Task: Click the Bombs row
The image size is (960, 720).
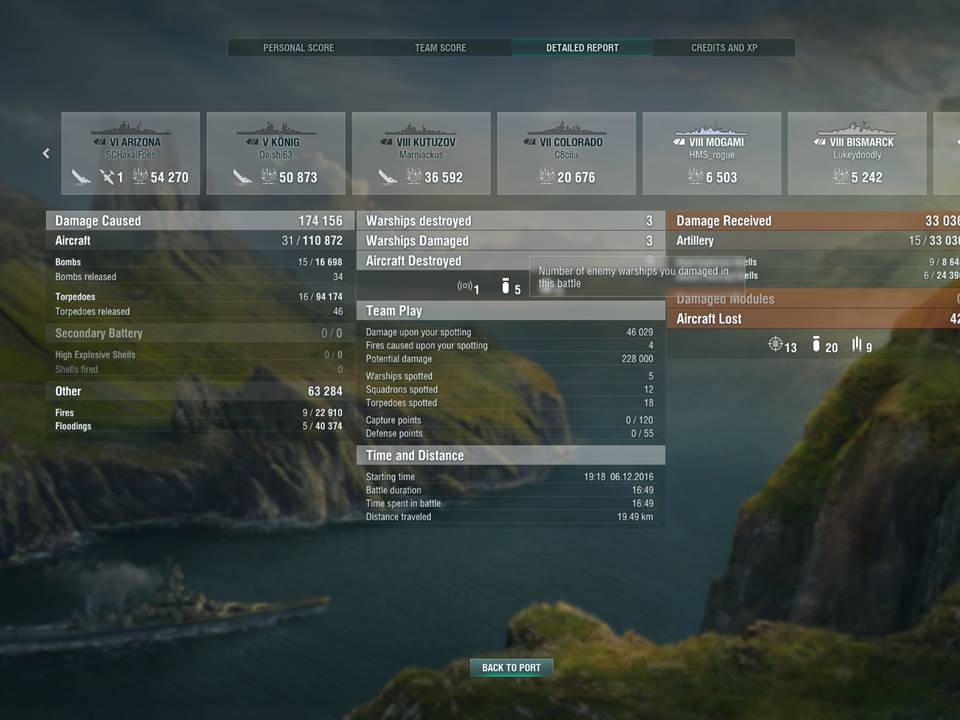Action: point(200,262)
